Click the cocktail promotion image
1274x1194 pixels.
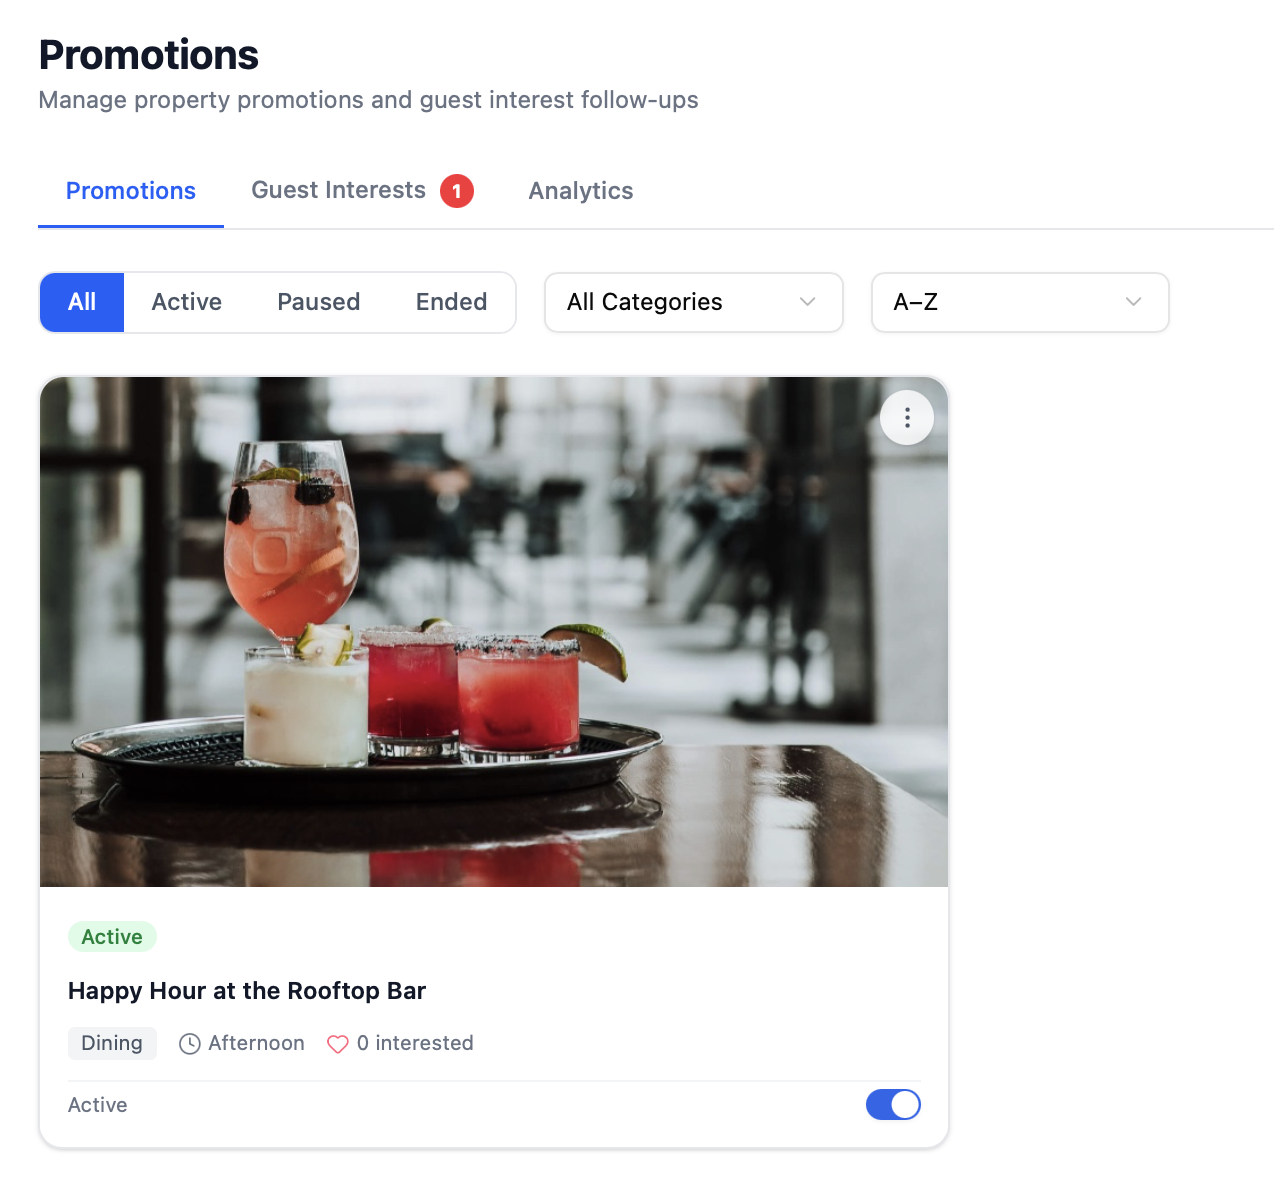tap(494, 632)
